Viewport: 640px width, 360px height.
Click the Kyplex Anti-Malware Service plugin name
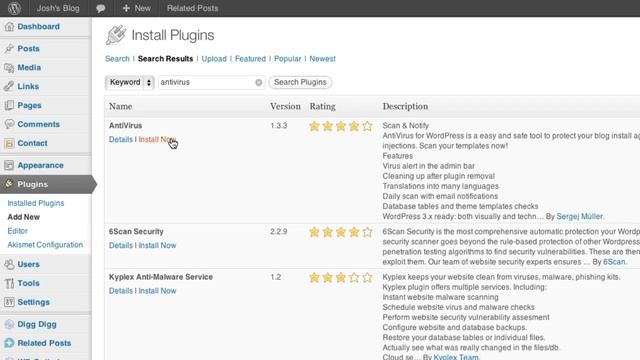tap(161, 277)
